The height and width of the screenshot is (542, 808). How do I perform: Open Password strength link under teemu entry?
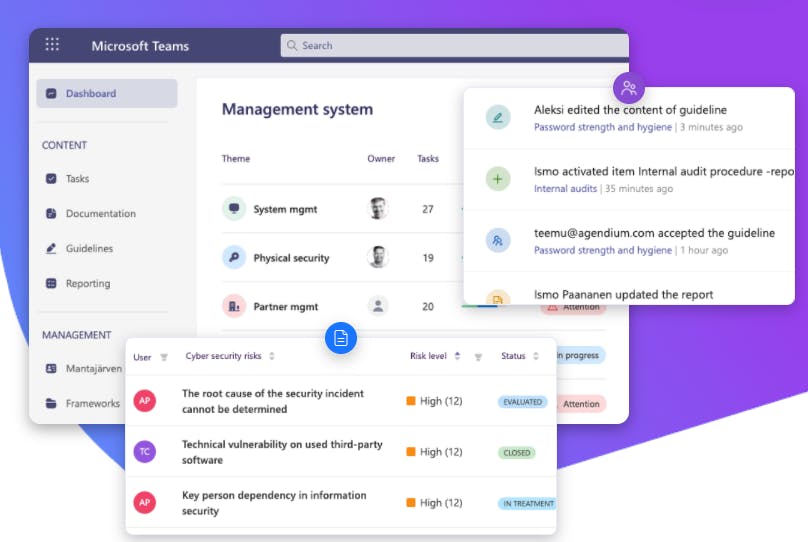(603, 250)
